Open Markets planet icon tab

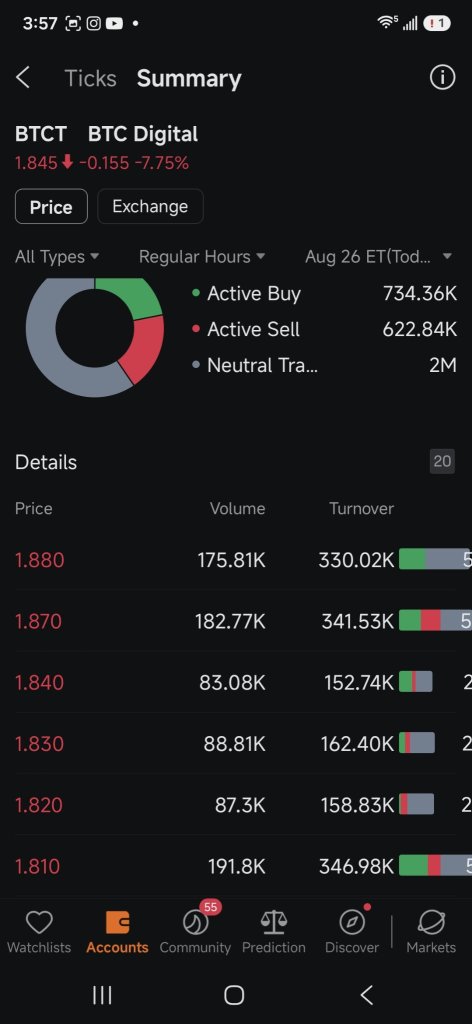431,933
